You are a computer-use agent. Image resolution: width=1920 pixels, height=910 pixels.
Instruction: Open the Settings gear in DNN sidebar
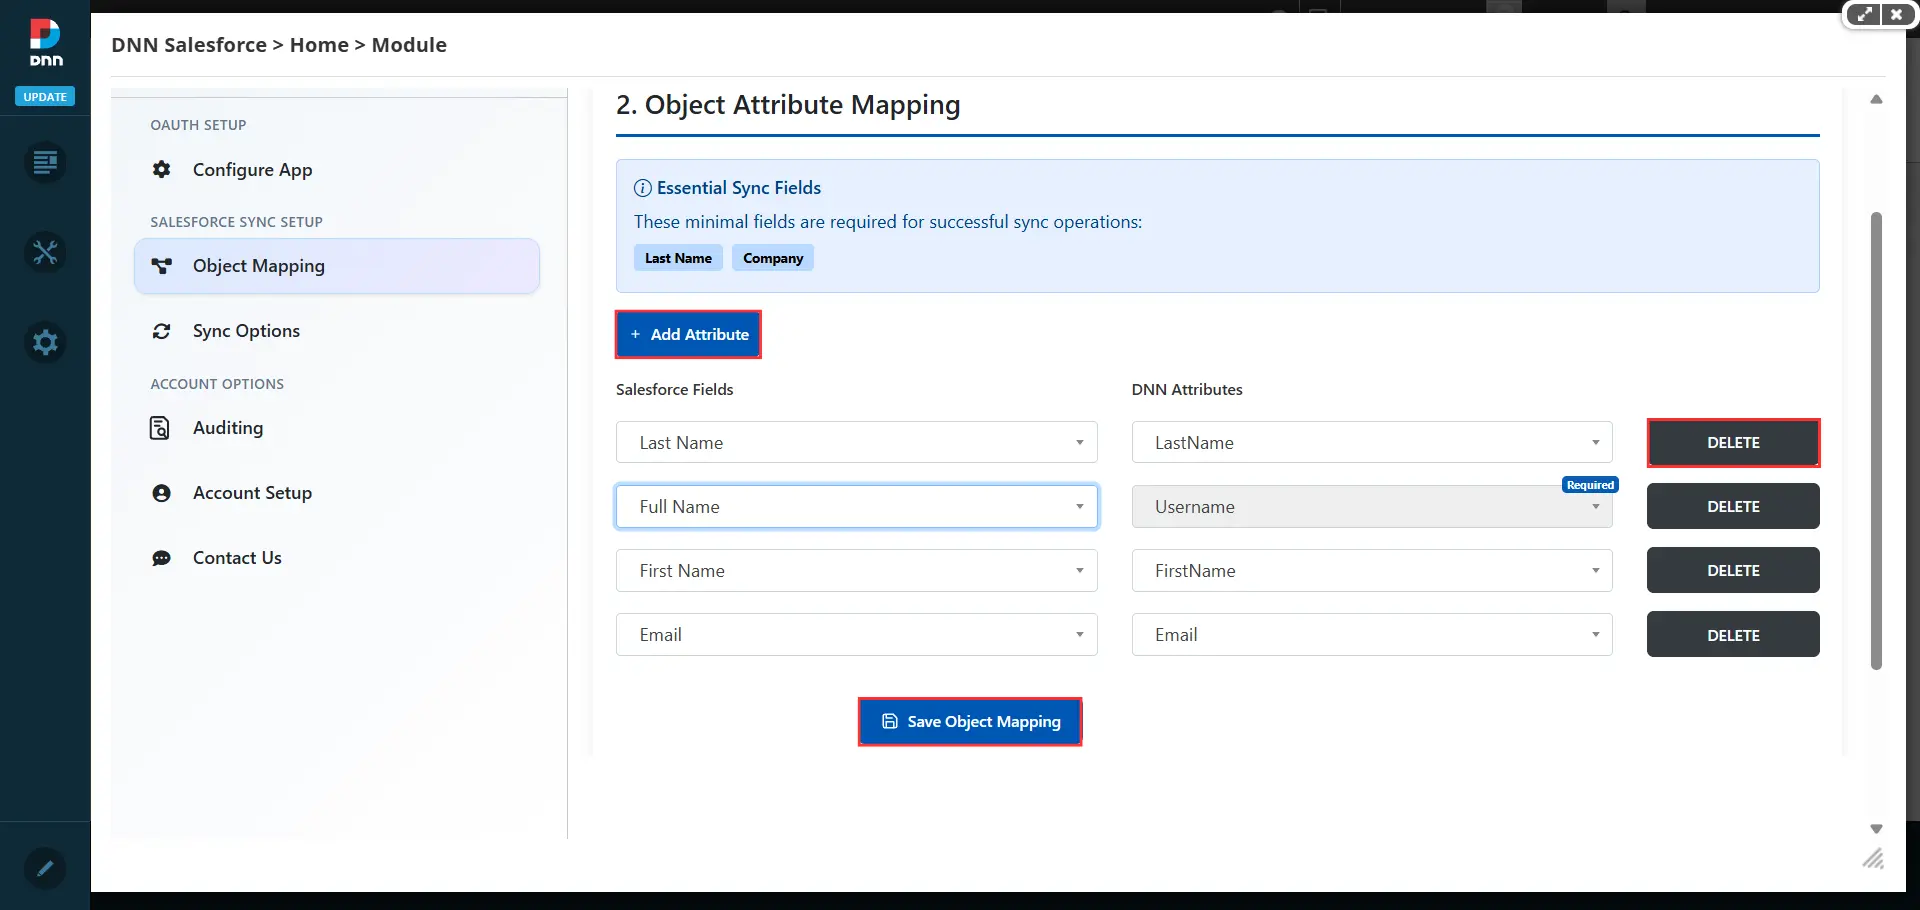(45, 342)
